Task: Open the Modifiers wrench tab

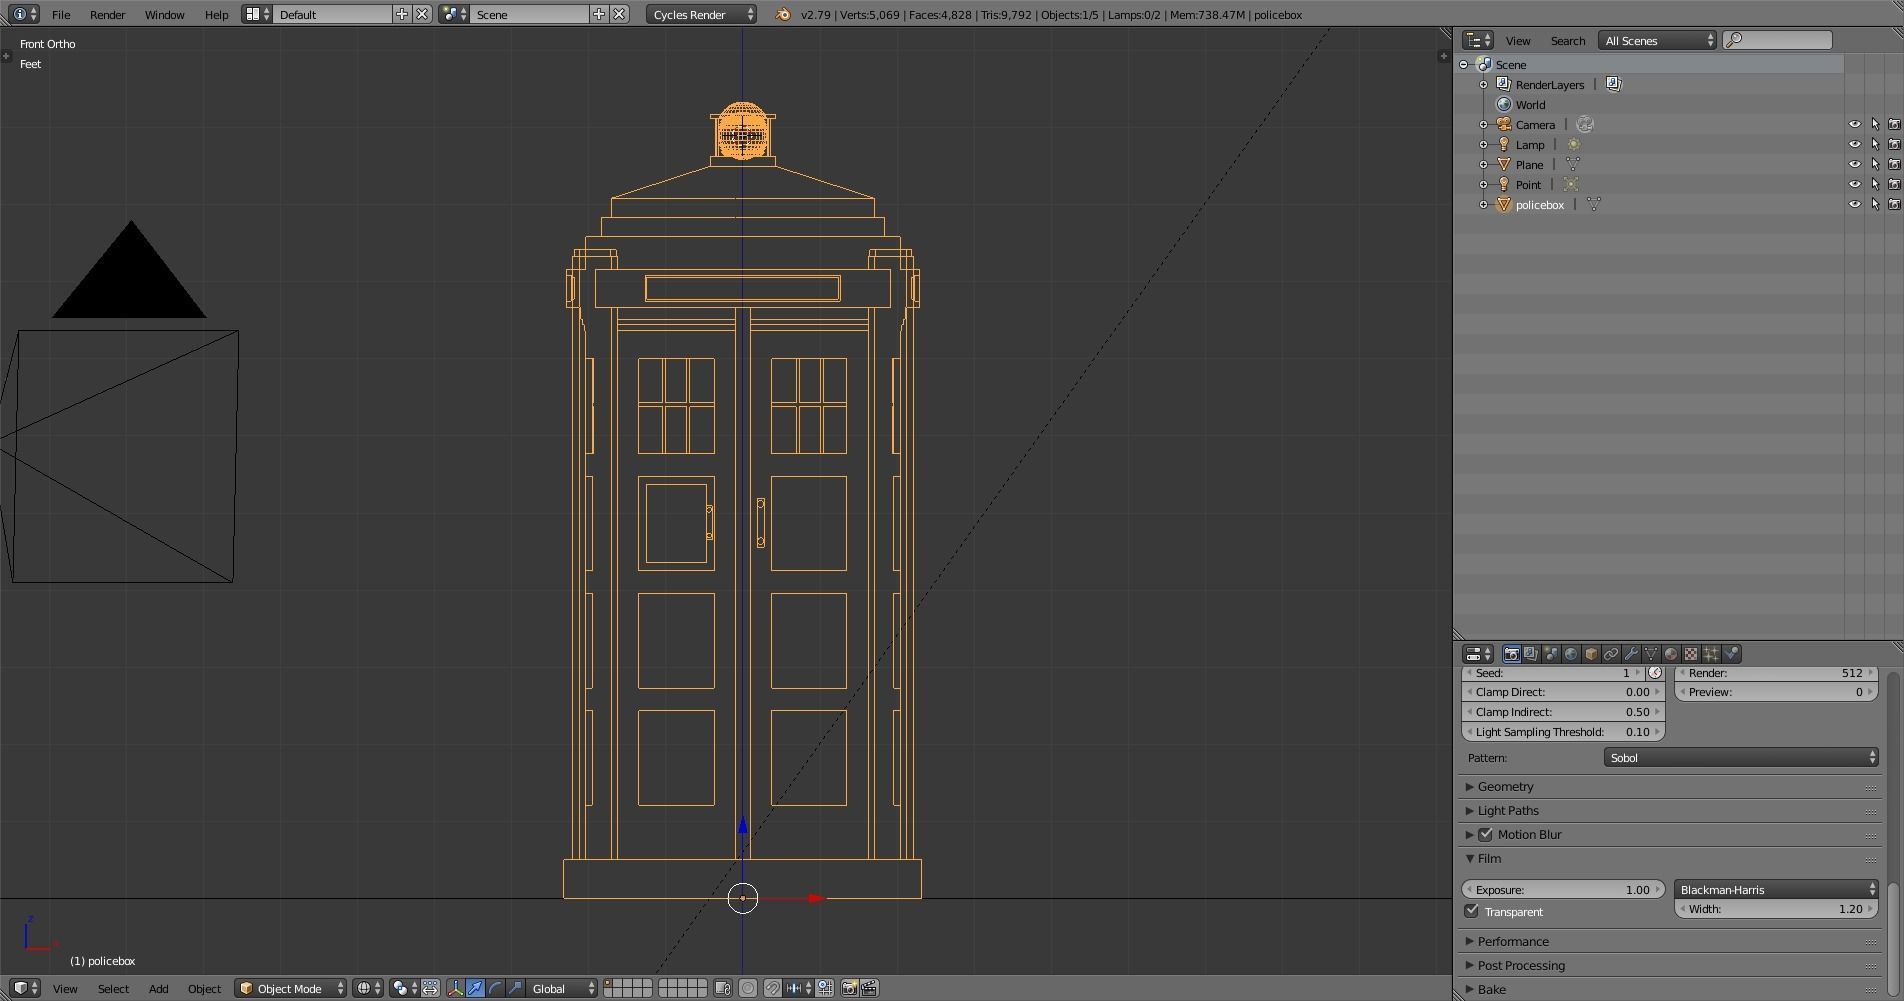Action: pos(1631,654)
